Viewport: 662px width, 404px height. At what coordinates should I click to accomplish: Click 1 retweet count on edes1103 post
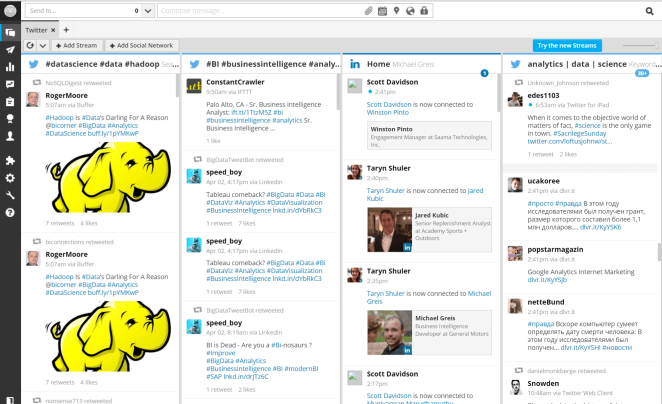click(x=540, y=155)
